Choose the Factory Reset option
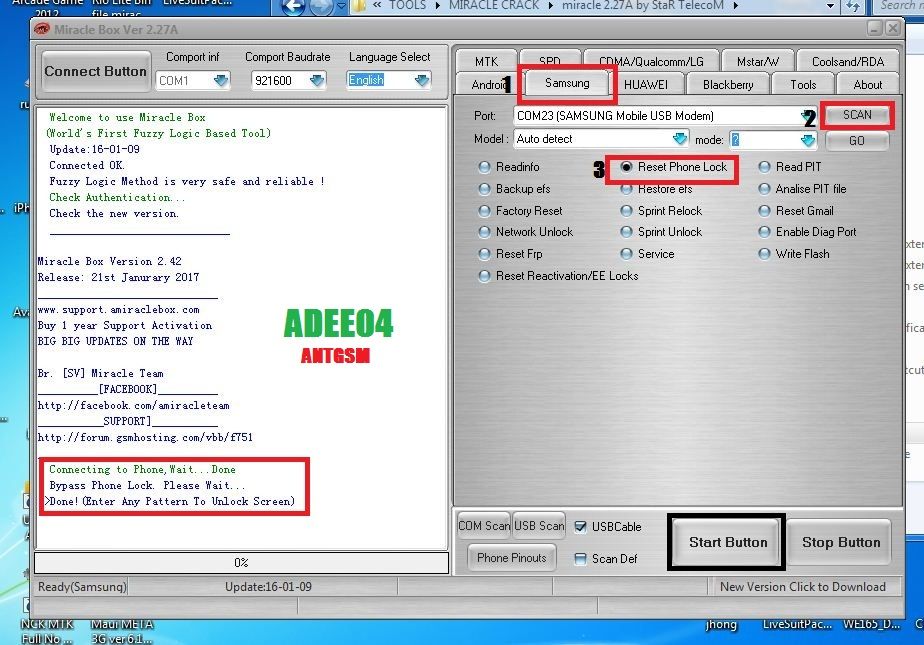 point(521,211)
